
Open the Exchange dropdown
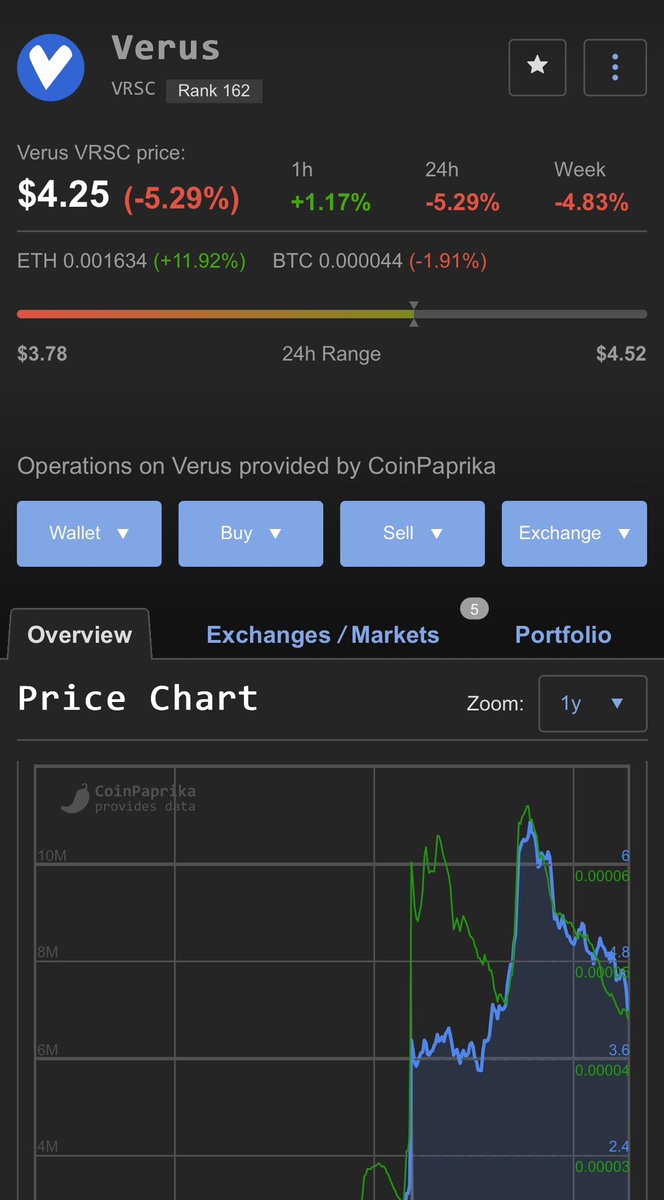point(574,533)
